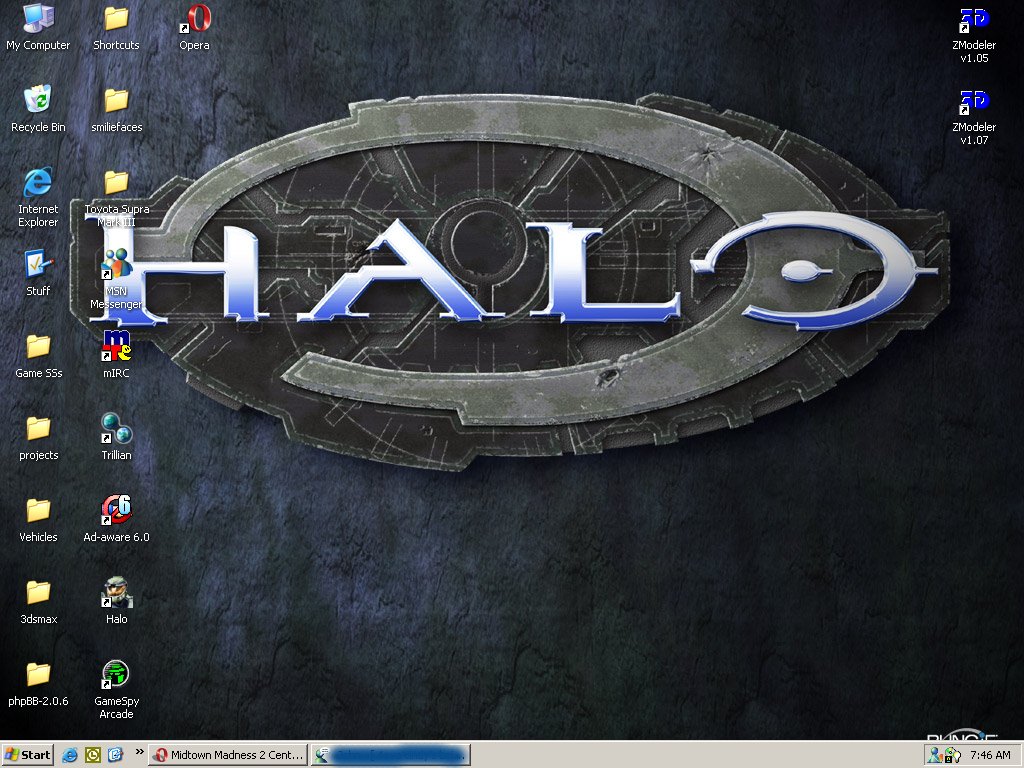This screenshot has width=1024, height=768.
Task: Switch to Midtown Madness 2 taskbar window
Action: (x=227, y=755)
